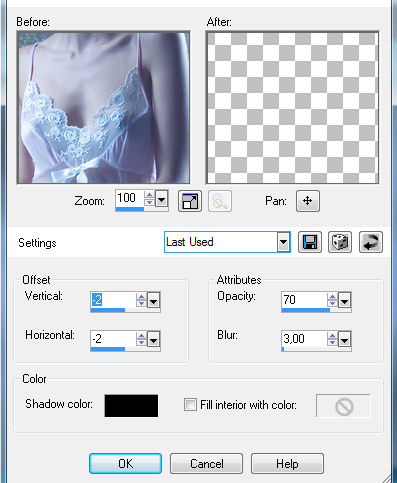This screenshot has width=397, height=483.
Task: Pick the black Shadow color swatch
Action: click(x=131, y=406)
